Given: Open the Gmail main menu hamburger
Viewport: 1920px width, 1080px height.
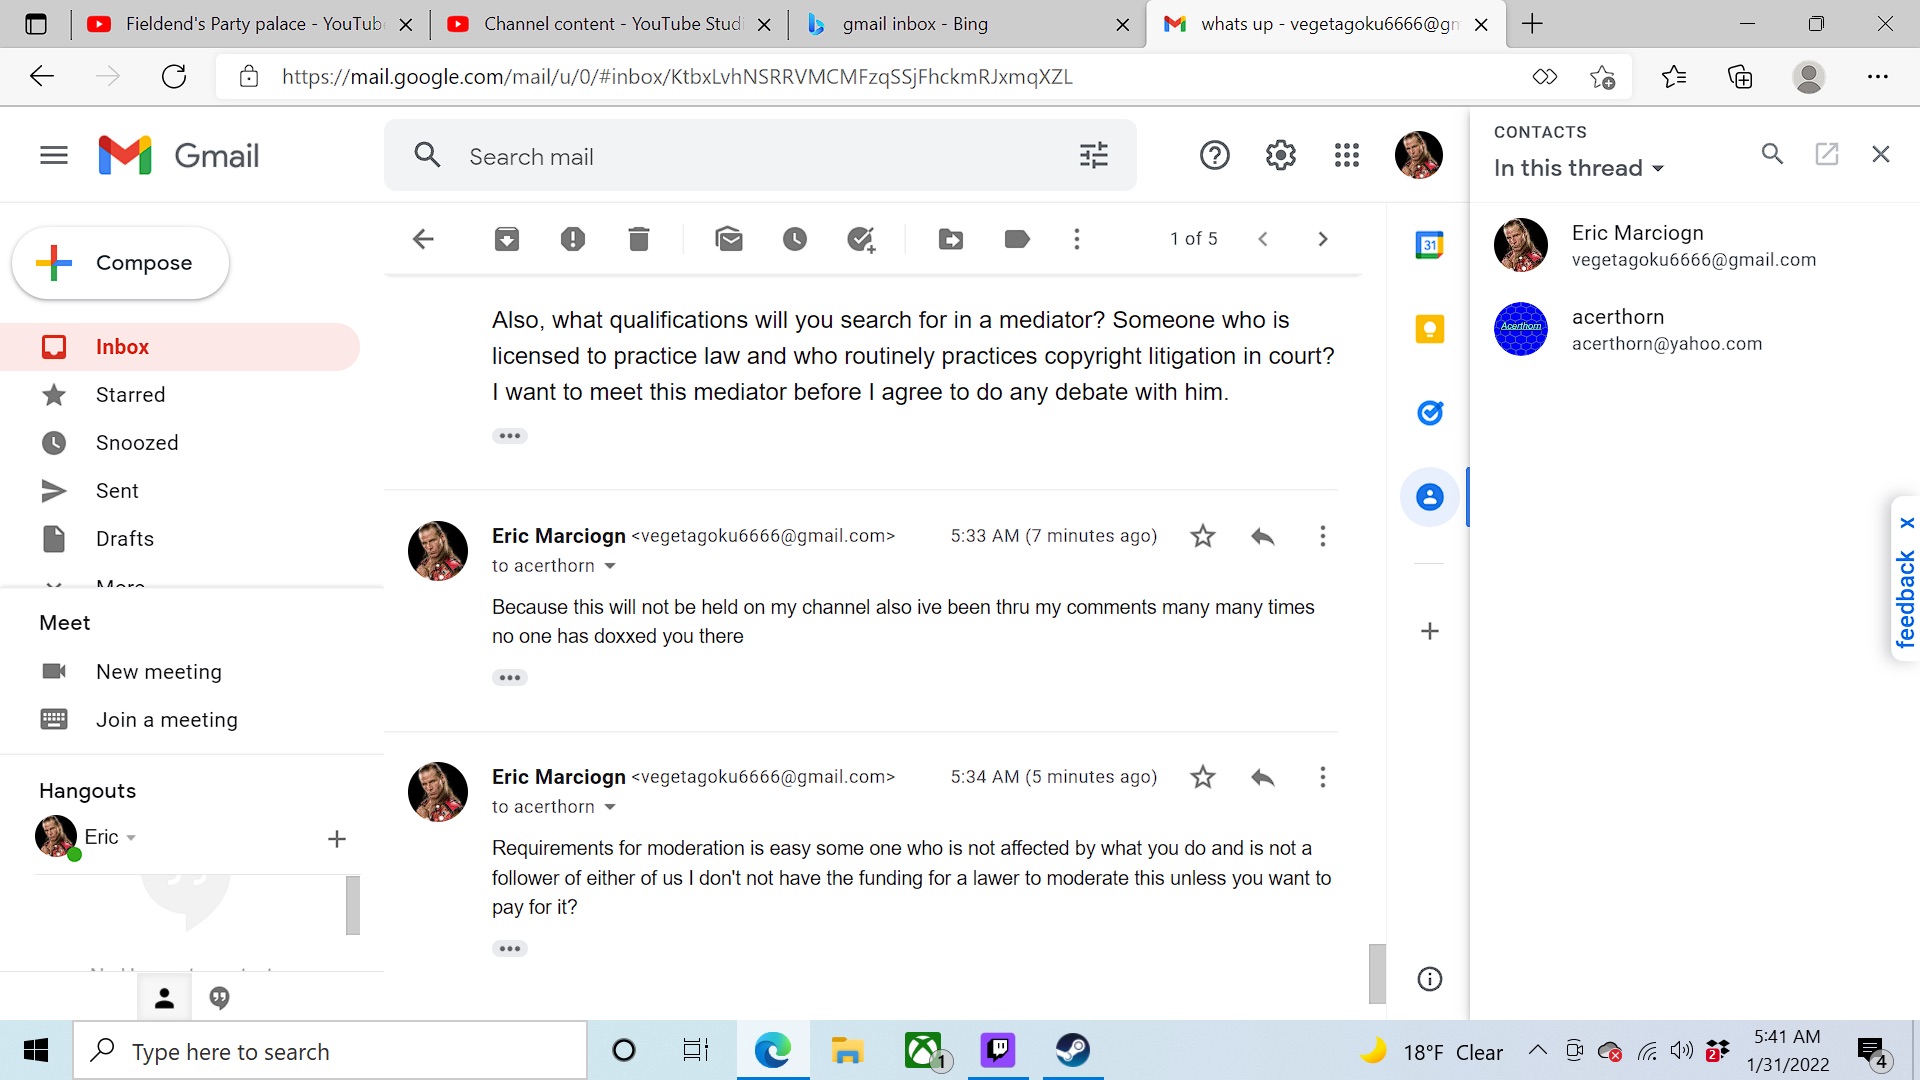Looking at the screenshot, I should click(54, 155).
